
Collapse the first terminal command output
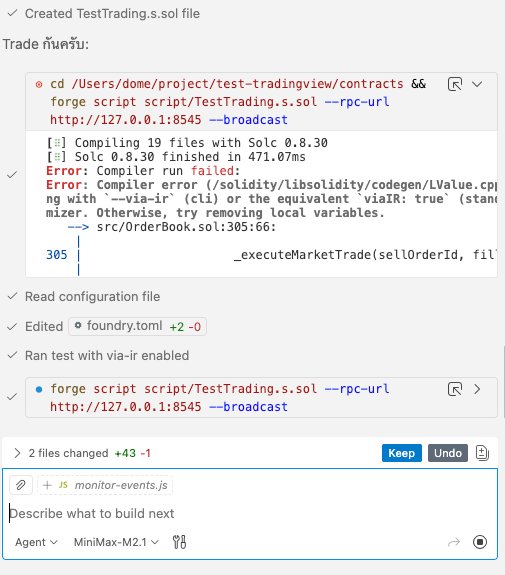[477, 84]
